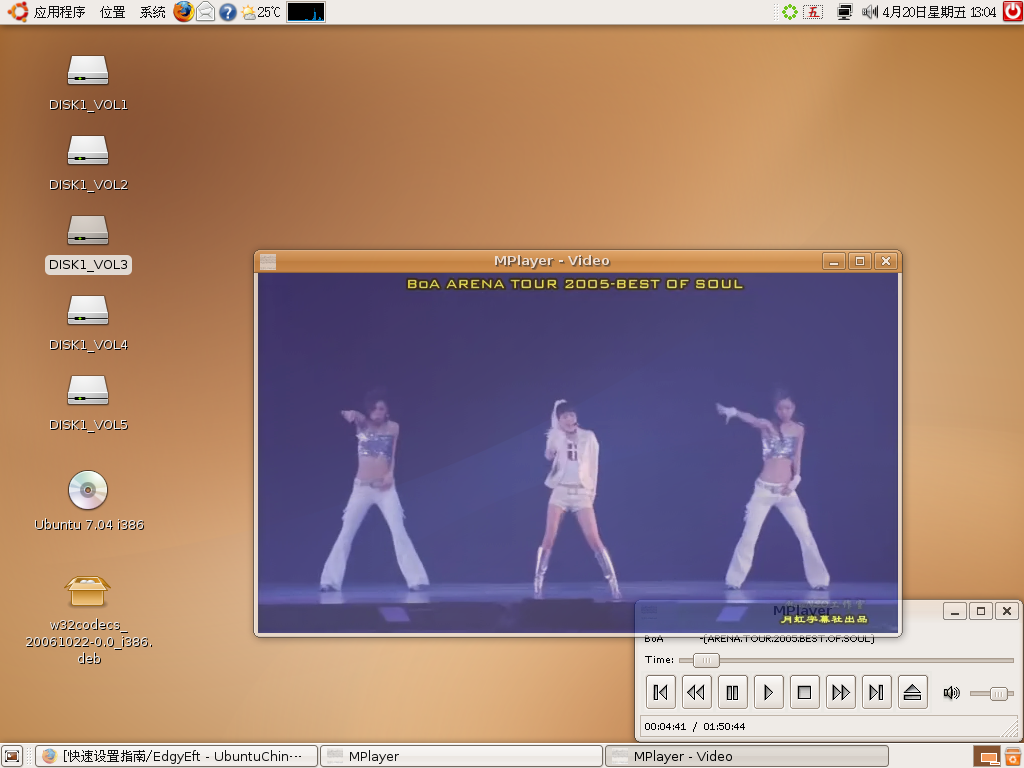The width and height of the screenshot is (1024, 768).
Task: Close the MPlayer control window
Action: coord(1007,611)
